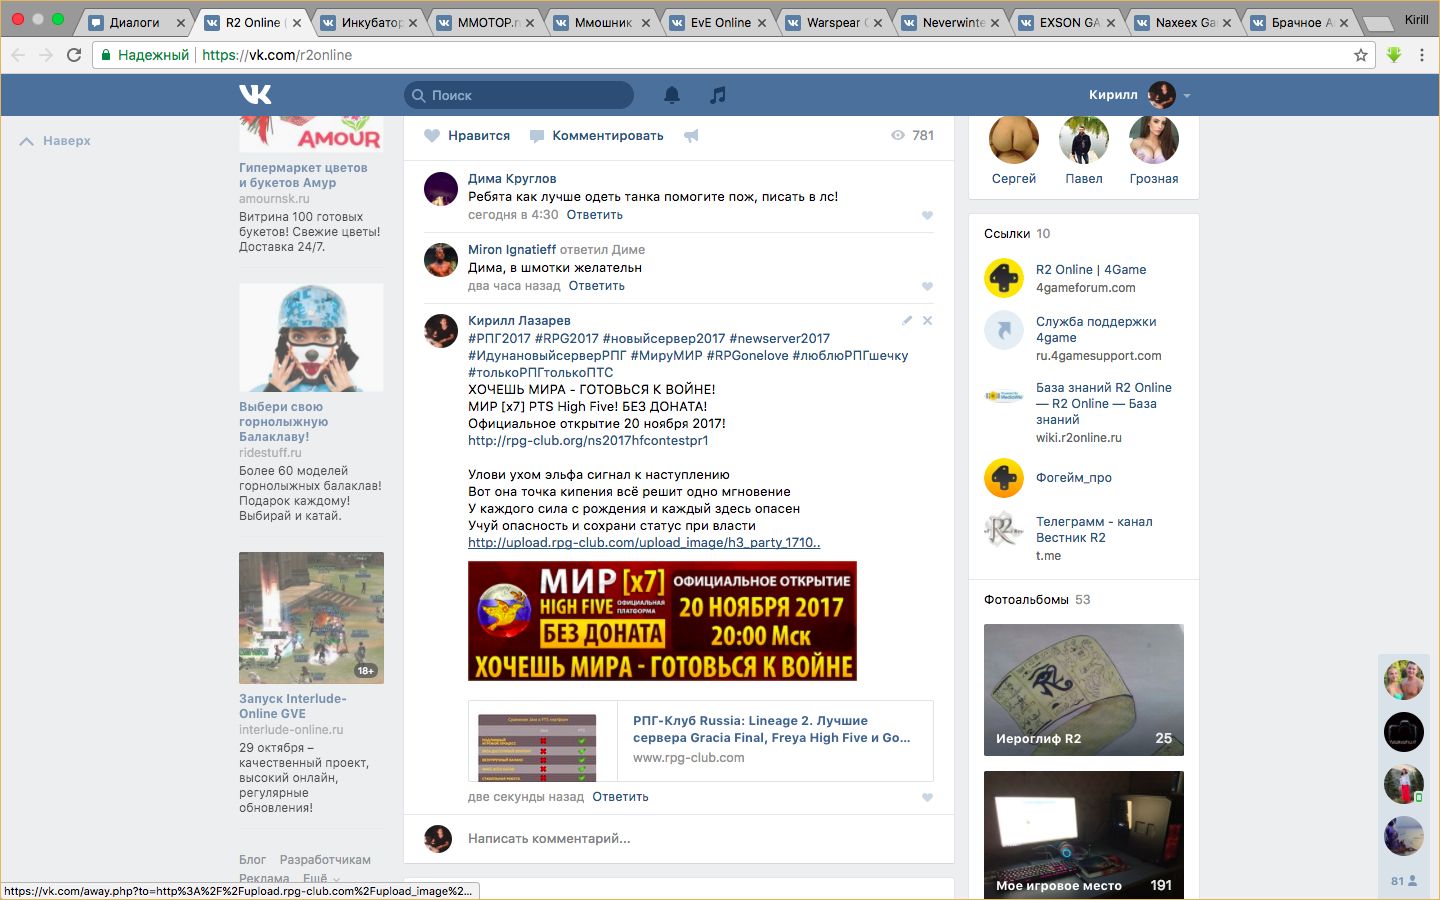Viewport: 1440px width, 900px height.
Task: Click the share megaphone icon under post
Action: [691, 136]
